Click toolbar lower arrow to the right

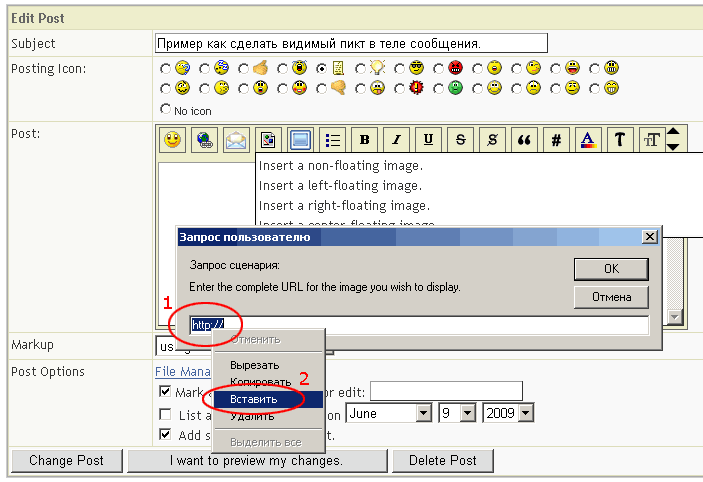(673, 147)
